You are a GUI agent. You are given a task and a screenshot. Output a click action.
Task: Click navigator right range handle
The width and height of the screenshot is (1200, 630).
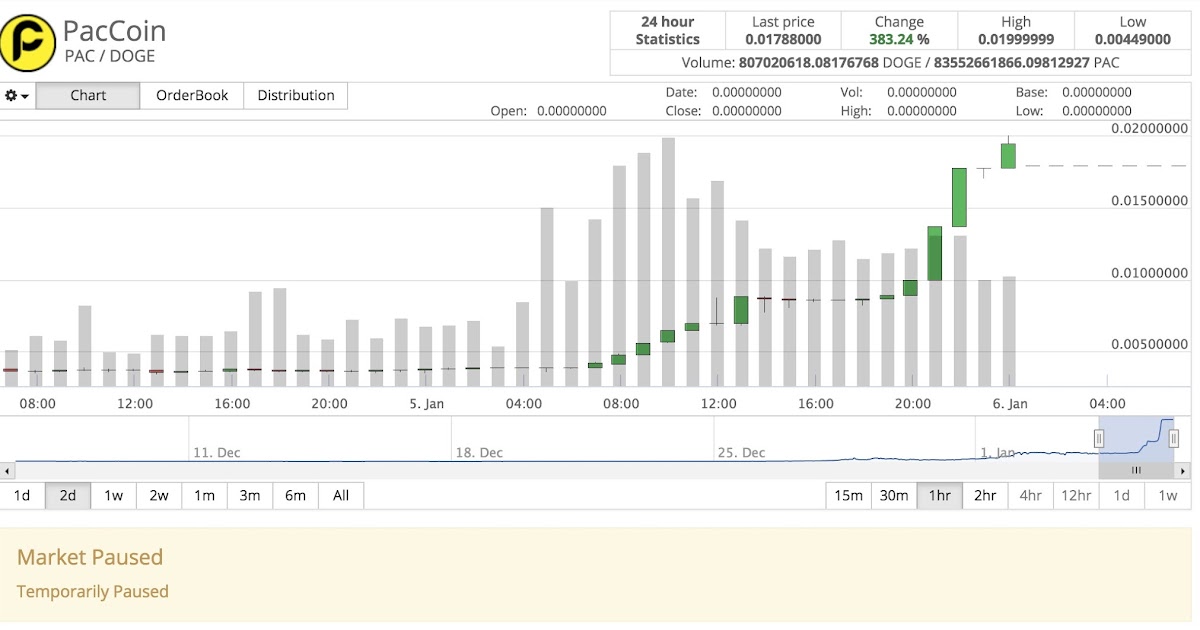[1174, 438]
